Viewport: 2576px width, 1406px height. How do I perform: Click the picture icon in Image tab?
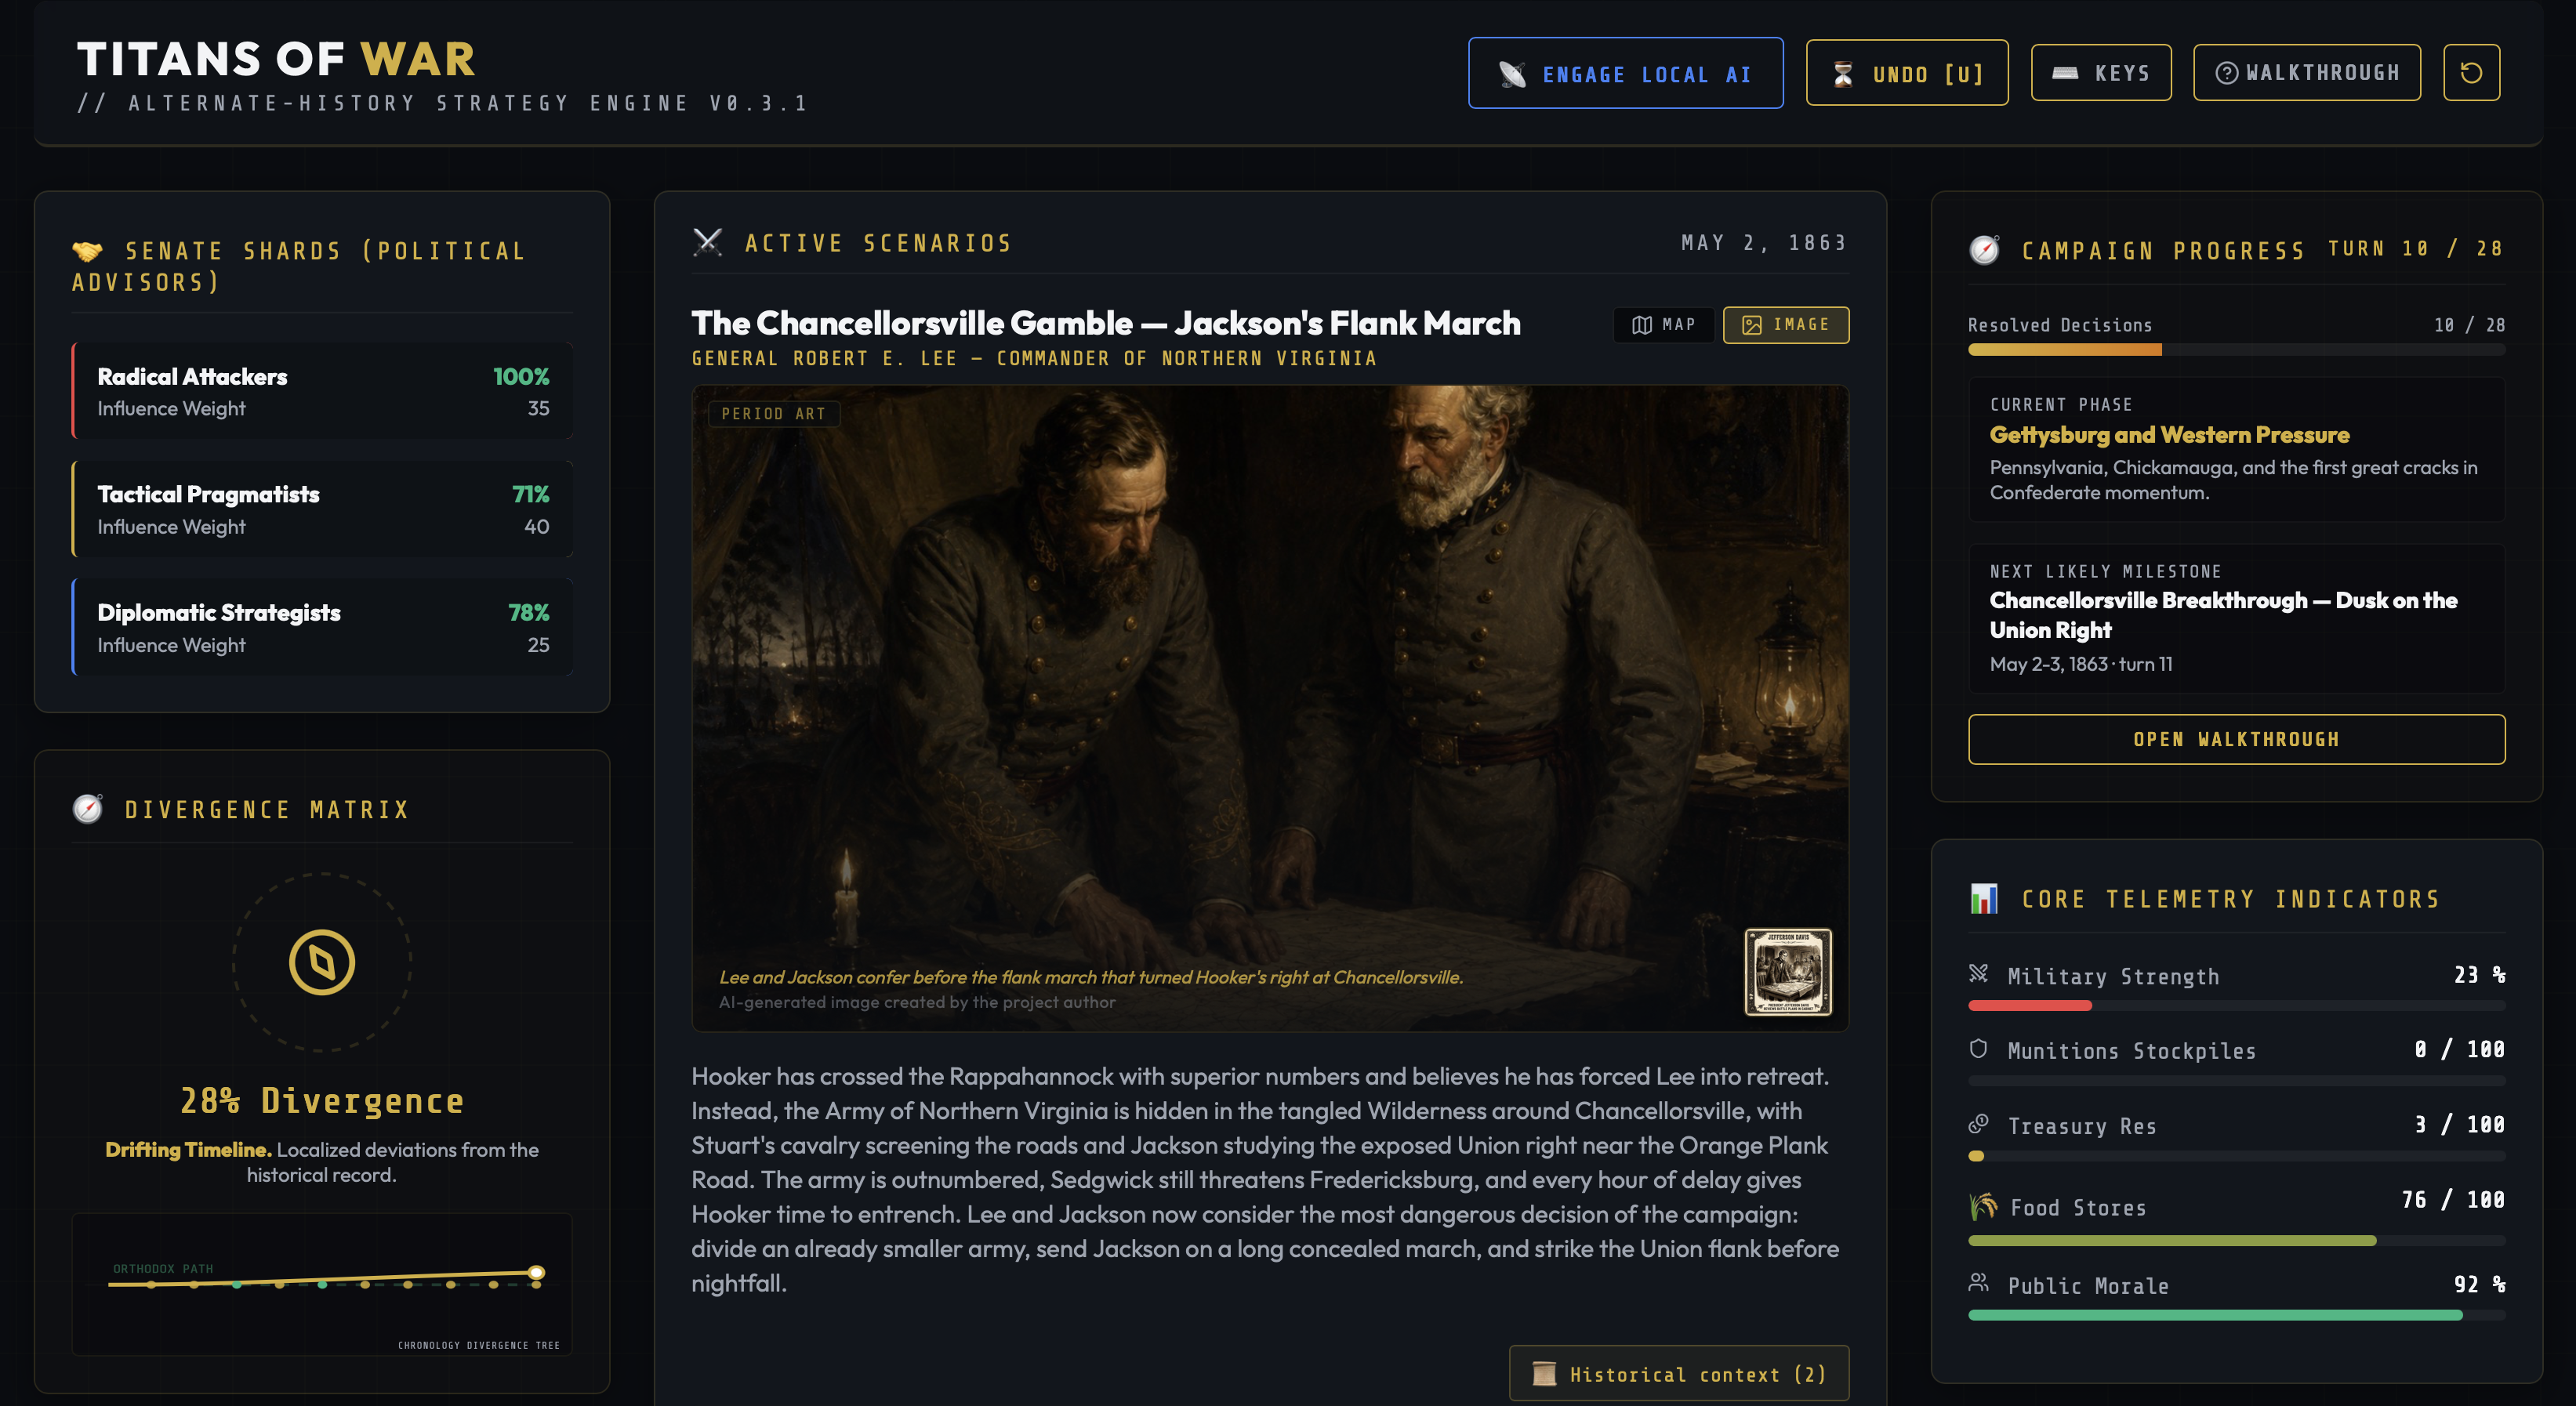1751,325
